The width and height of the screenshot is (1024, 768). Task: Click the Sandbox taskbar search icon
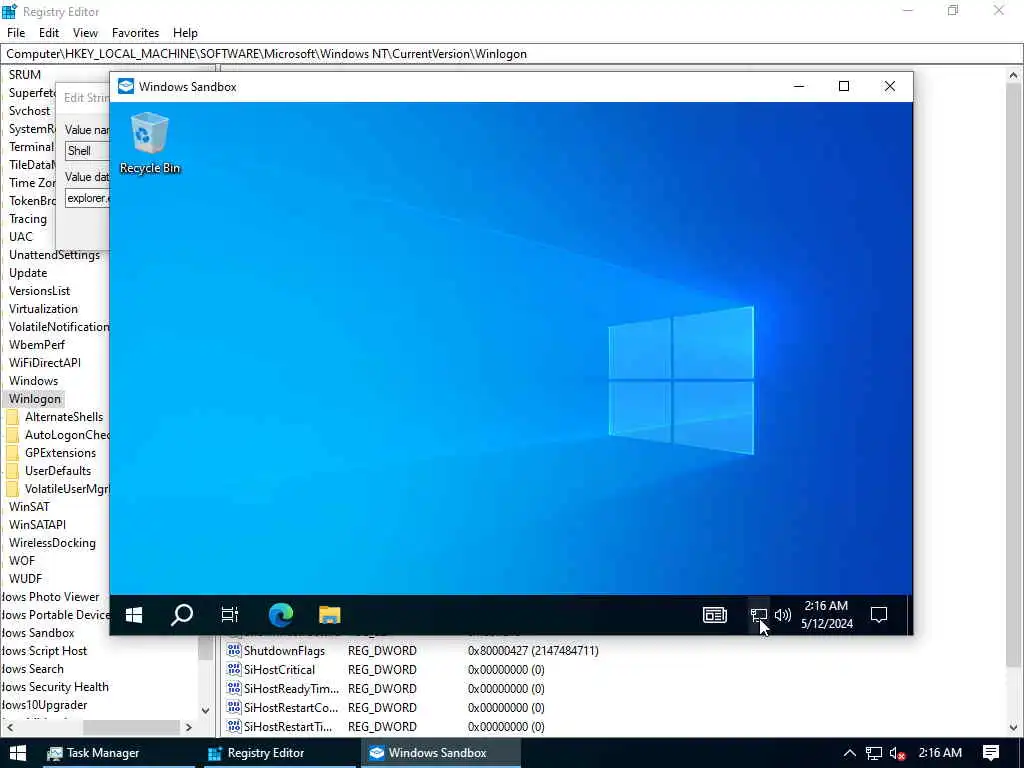[182, 615]
